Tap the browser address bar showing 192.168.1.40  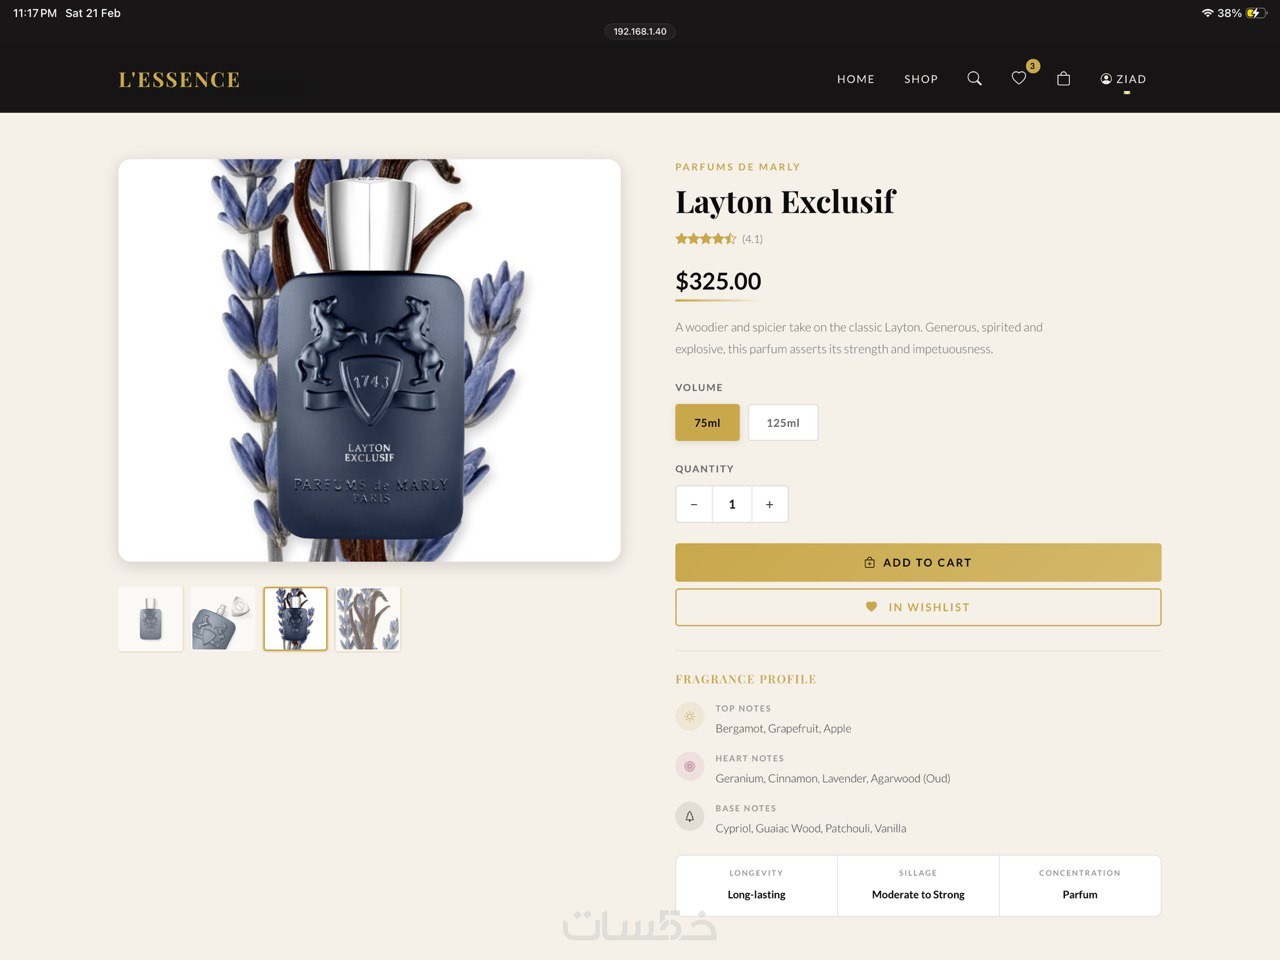640,31
